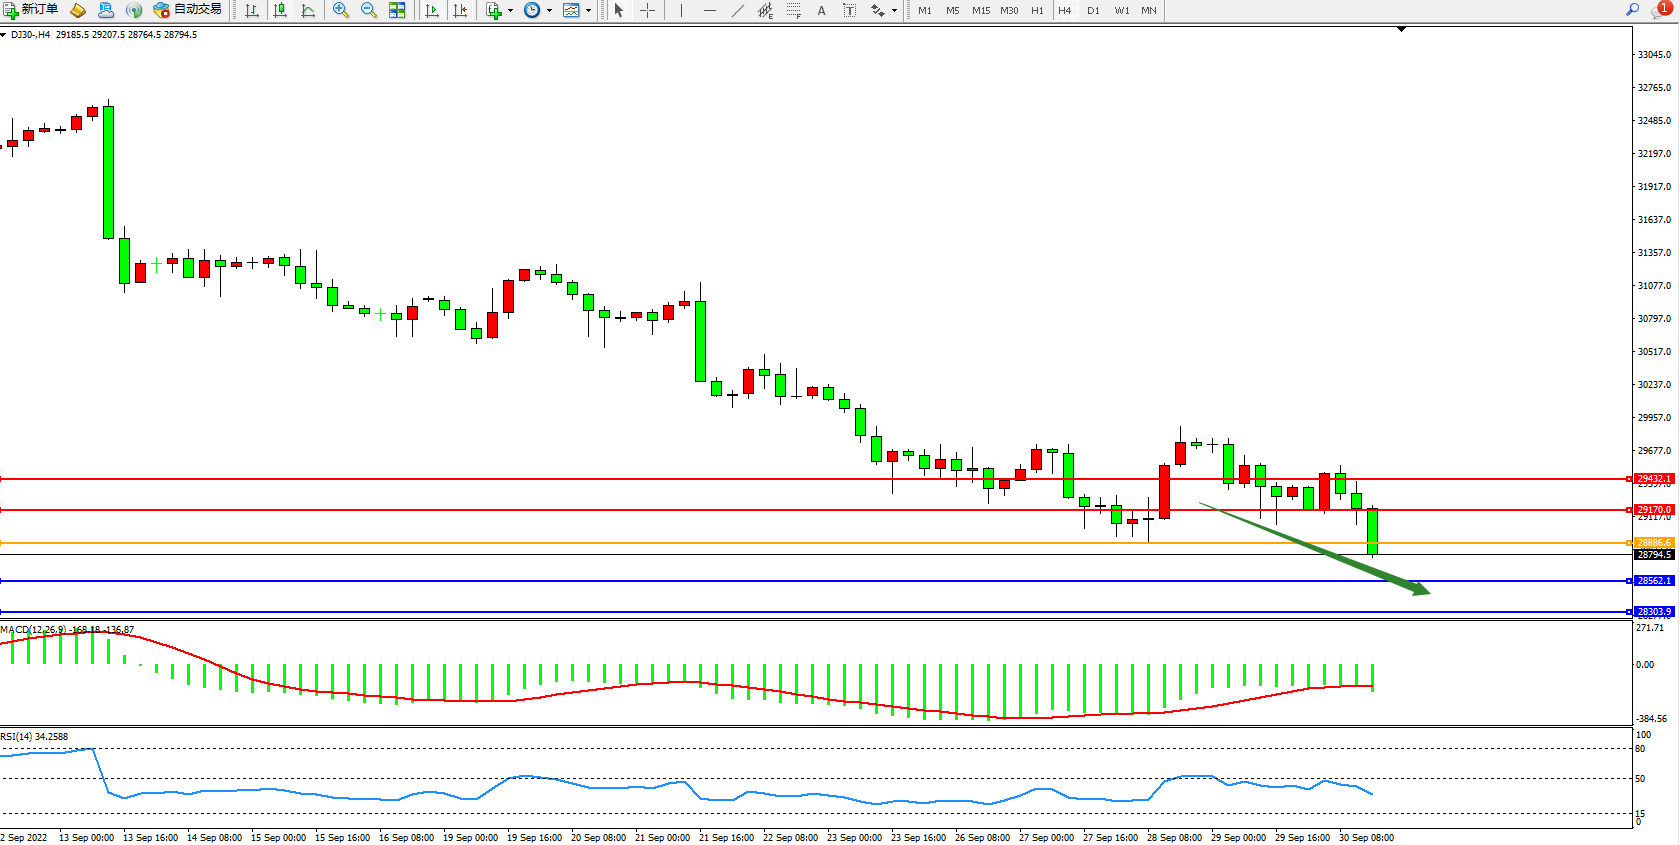Expand the Templates dropdown arrow

(588, 11)
